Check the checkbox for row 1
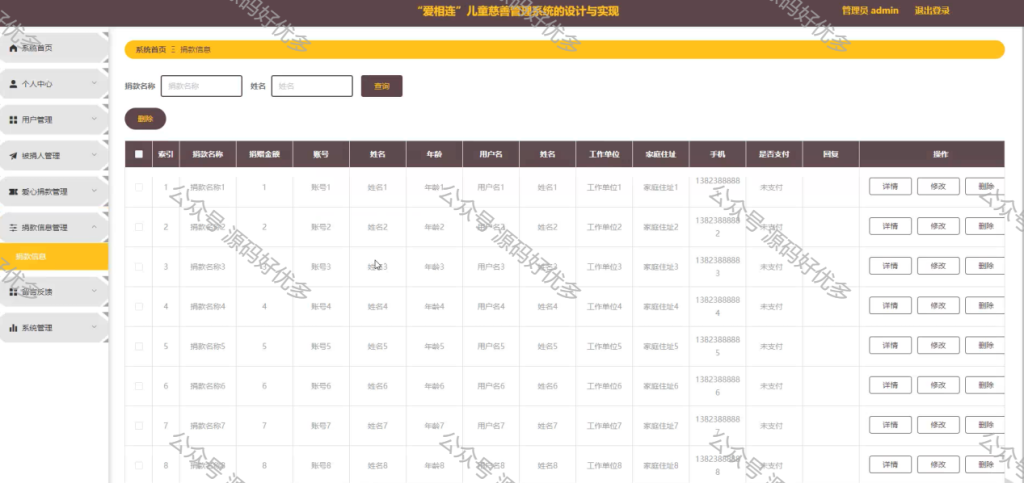Viewport: 1024px width, 483px height. coord(138,187)
